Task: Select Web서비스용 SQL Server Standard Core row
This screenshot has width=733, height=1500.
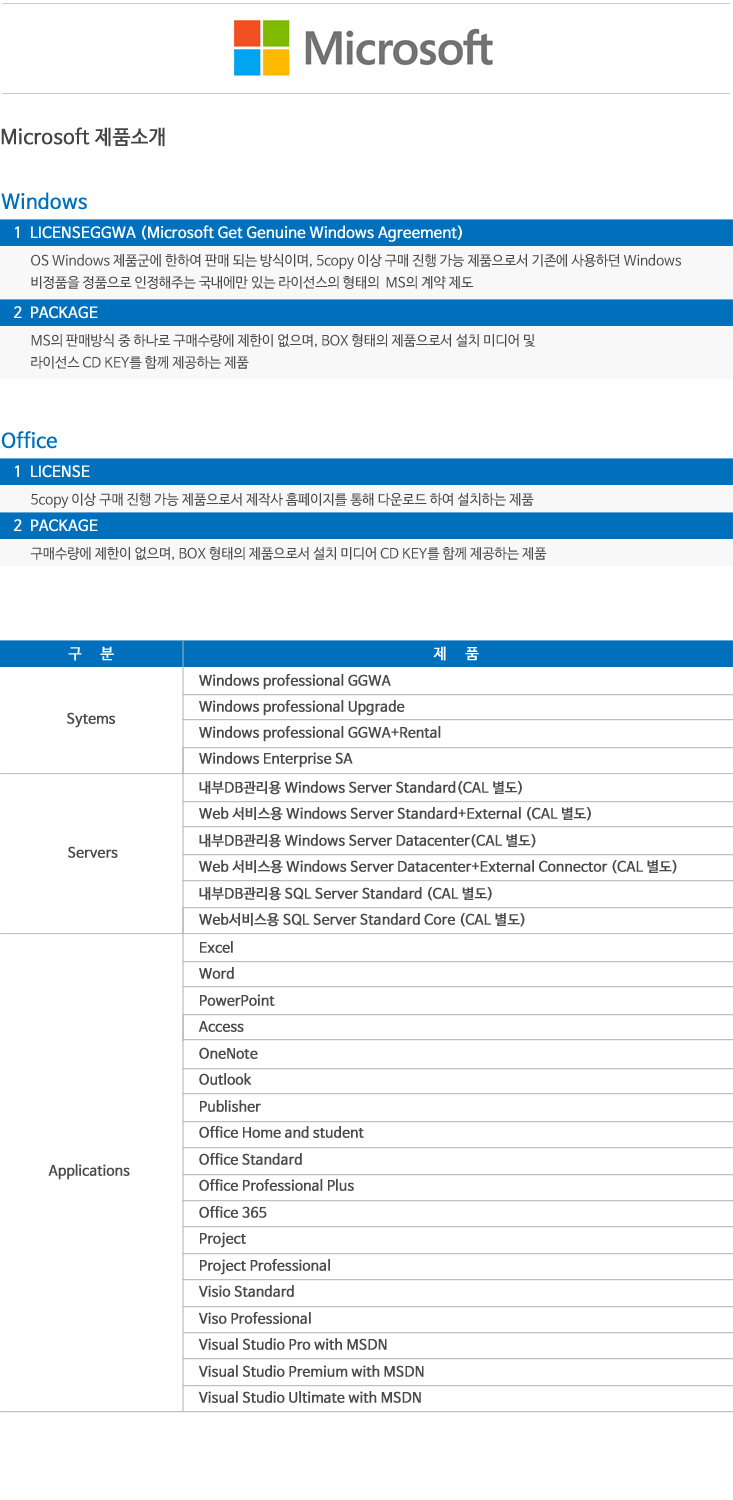Action: pos(361,920)
